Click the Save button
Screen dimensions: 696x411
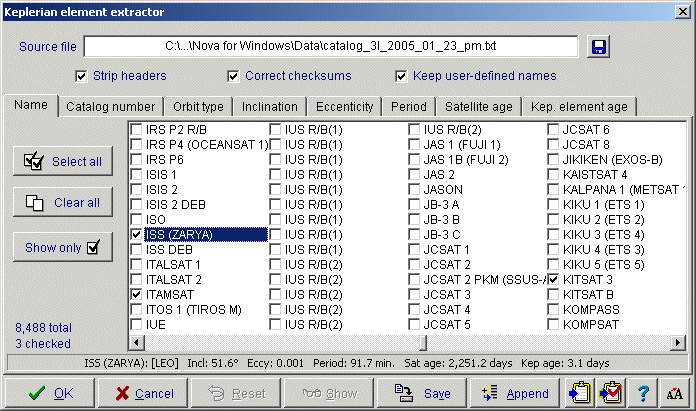click(422, 393)
